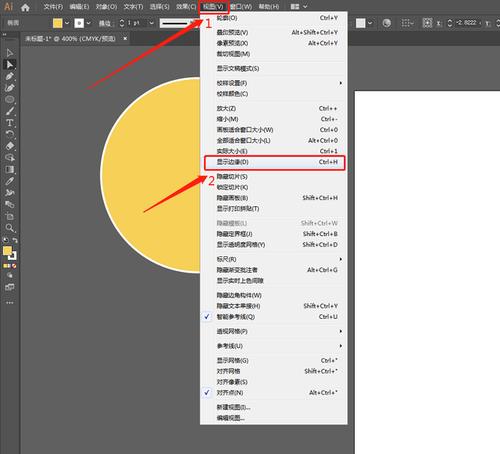Select the Ellipse shape tool
This screenshot has height=454, width=500.
coord(9,100)
